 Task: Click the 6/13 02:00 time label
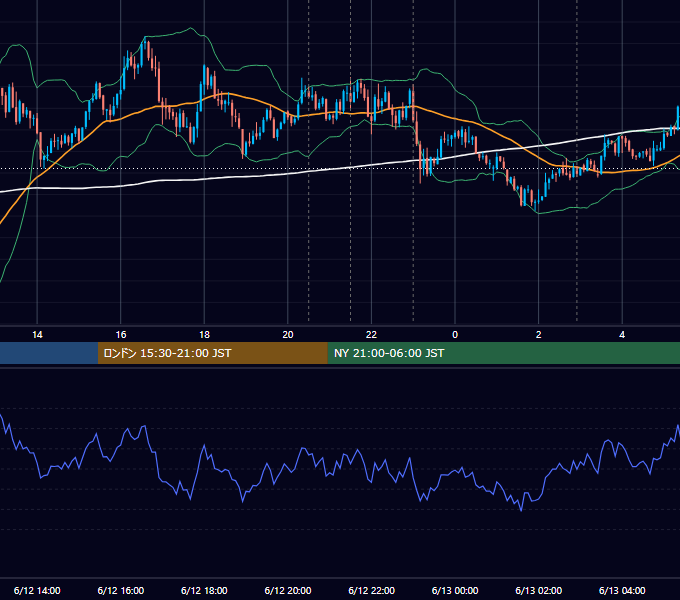539,590
